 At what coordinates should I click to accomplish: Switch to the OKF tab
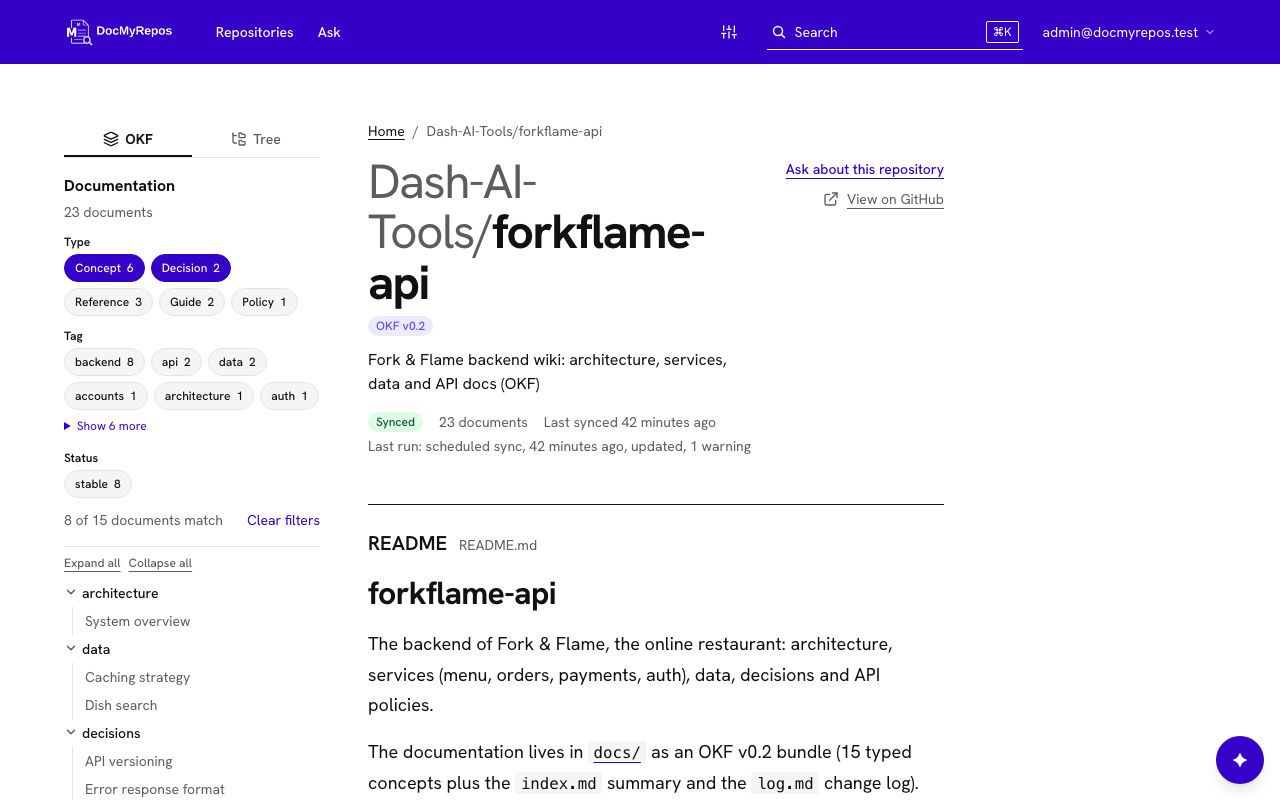[x=128, y=139]
